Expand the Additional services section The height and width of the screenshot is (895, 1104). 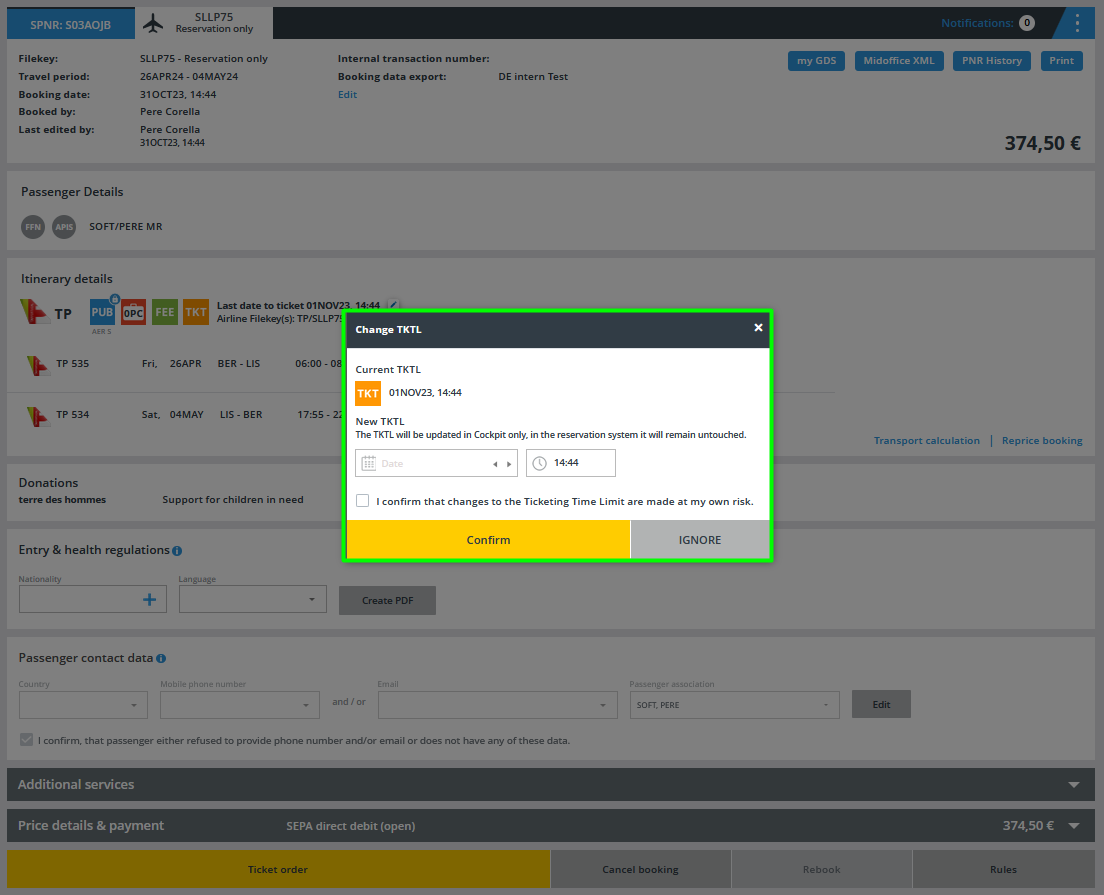click(1074, 785)
